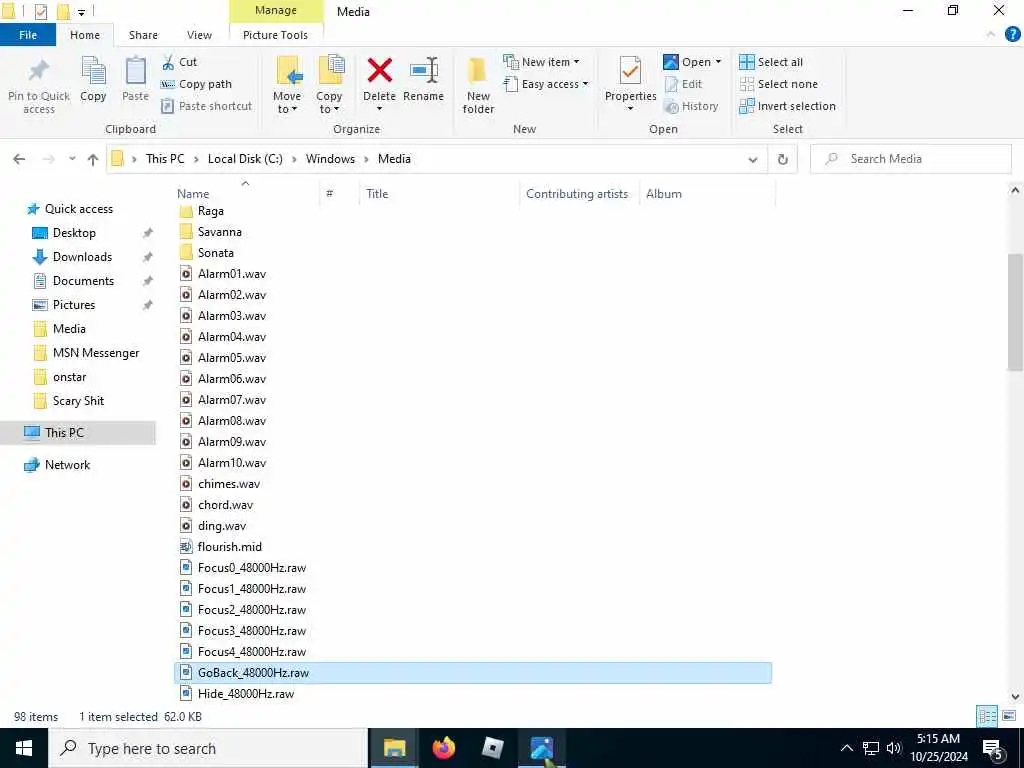Image resolution: width=1024 pixels, height=768 pixels.
Task: Show file History
Action: pos(691,106)
